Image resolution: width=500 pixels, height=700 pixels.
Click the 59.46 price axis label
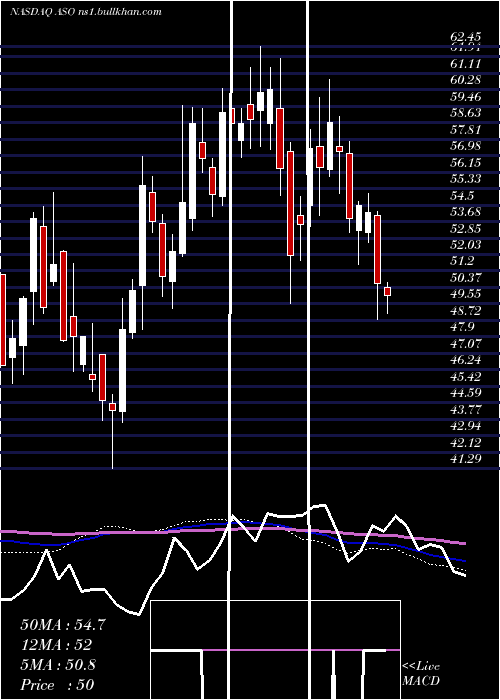coord(466,96)
